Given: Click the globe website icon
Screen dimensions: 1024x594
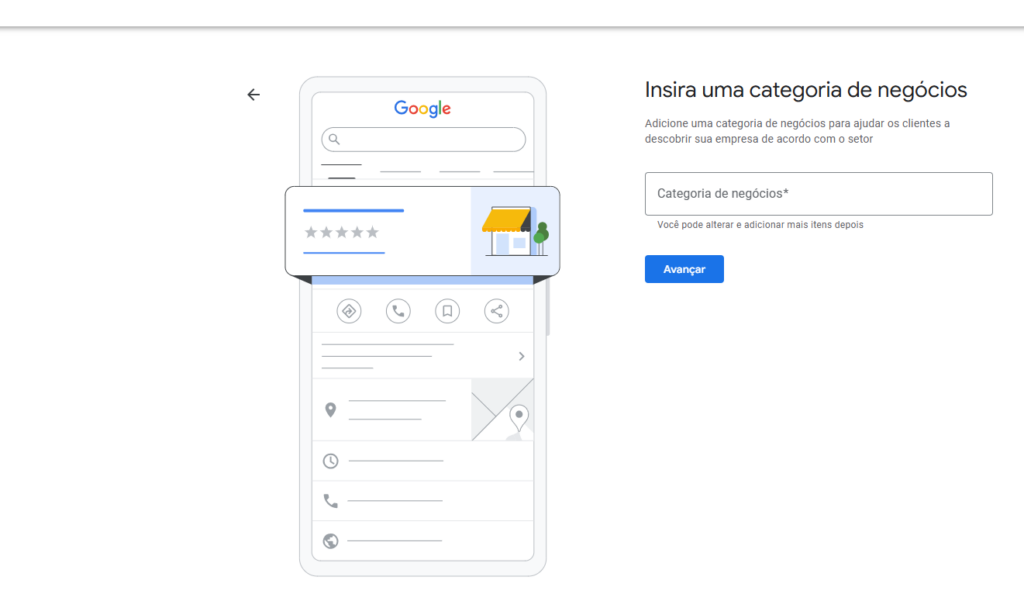Looking at the screenshot, I should click(x=331, y=541).
